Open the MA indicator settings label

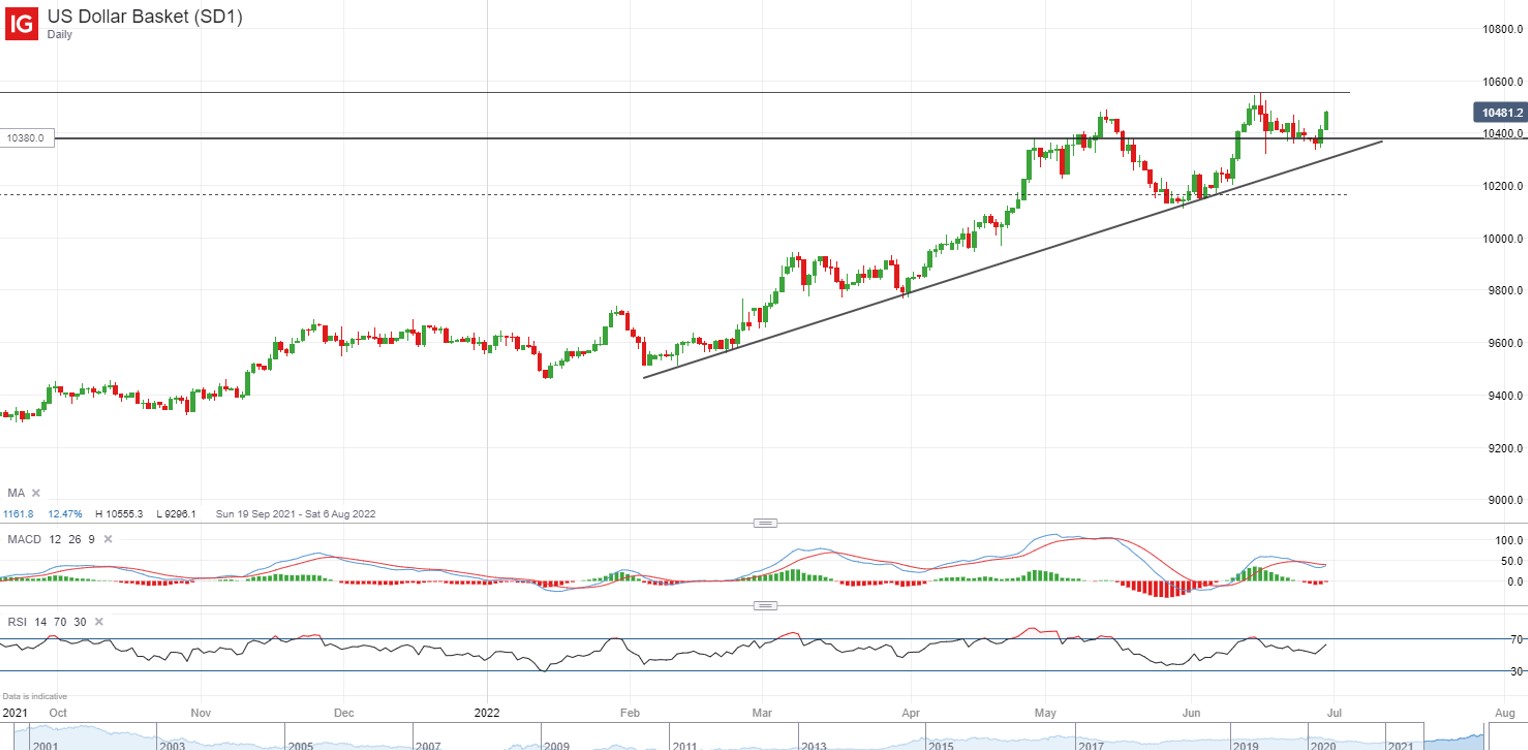click(16, 493)
